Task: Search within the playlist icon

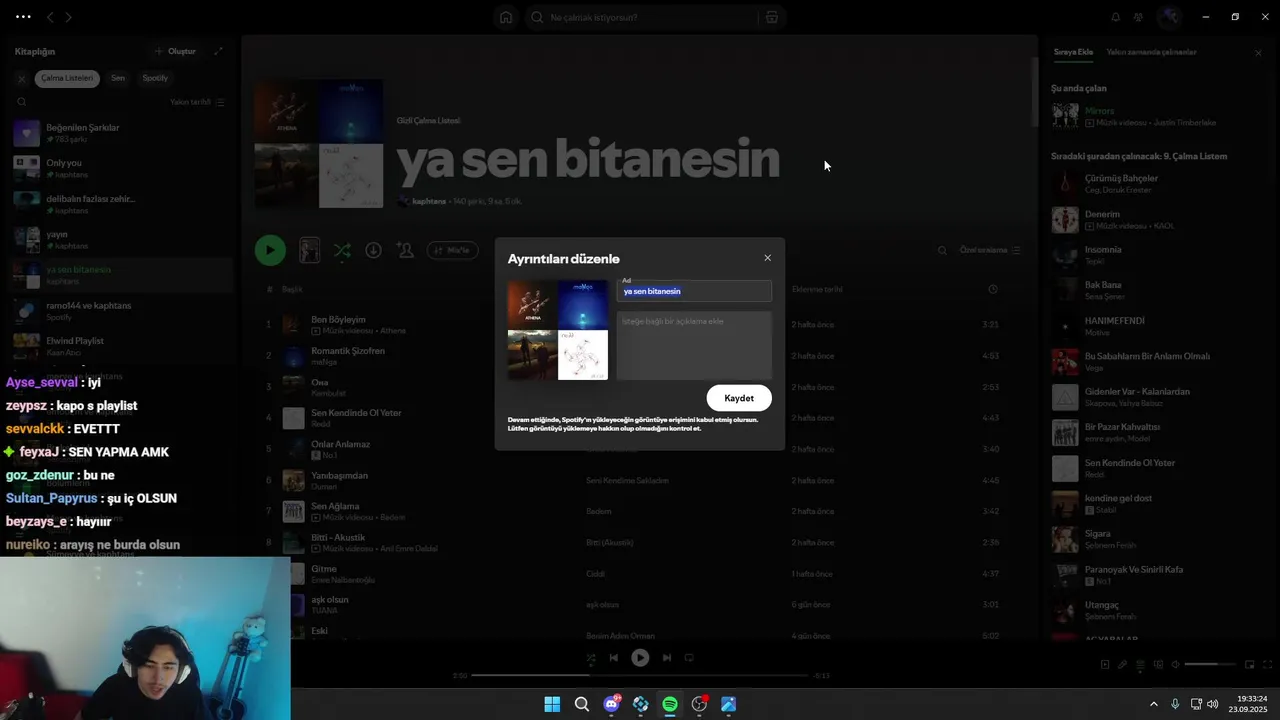Action: click(942, 251)
